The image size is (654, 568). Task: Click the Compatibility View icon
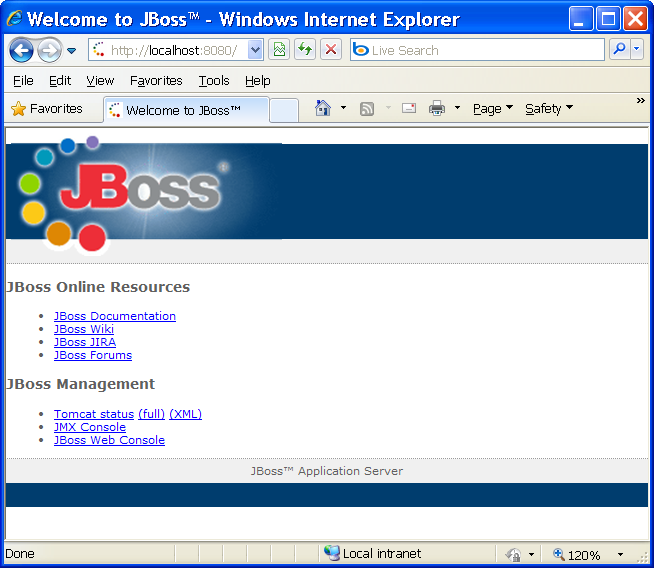click(x=279, y=50)
